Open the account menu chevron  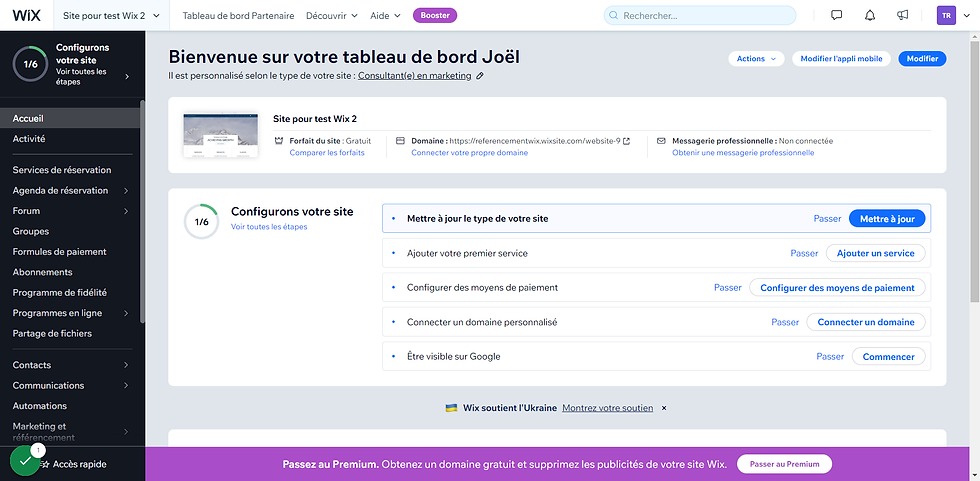[968, 16]
